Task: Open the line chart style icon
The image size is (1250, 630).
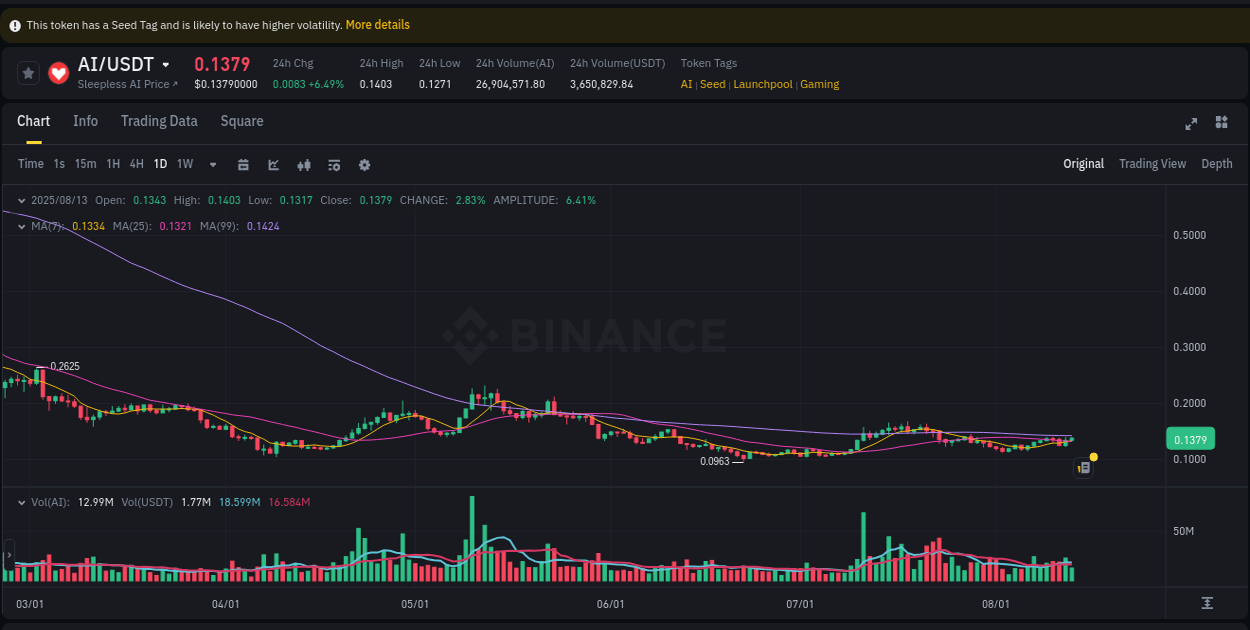Action: [x=273, y=163]
